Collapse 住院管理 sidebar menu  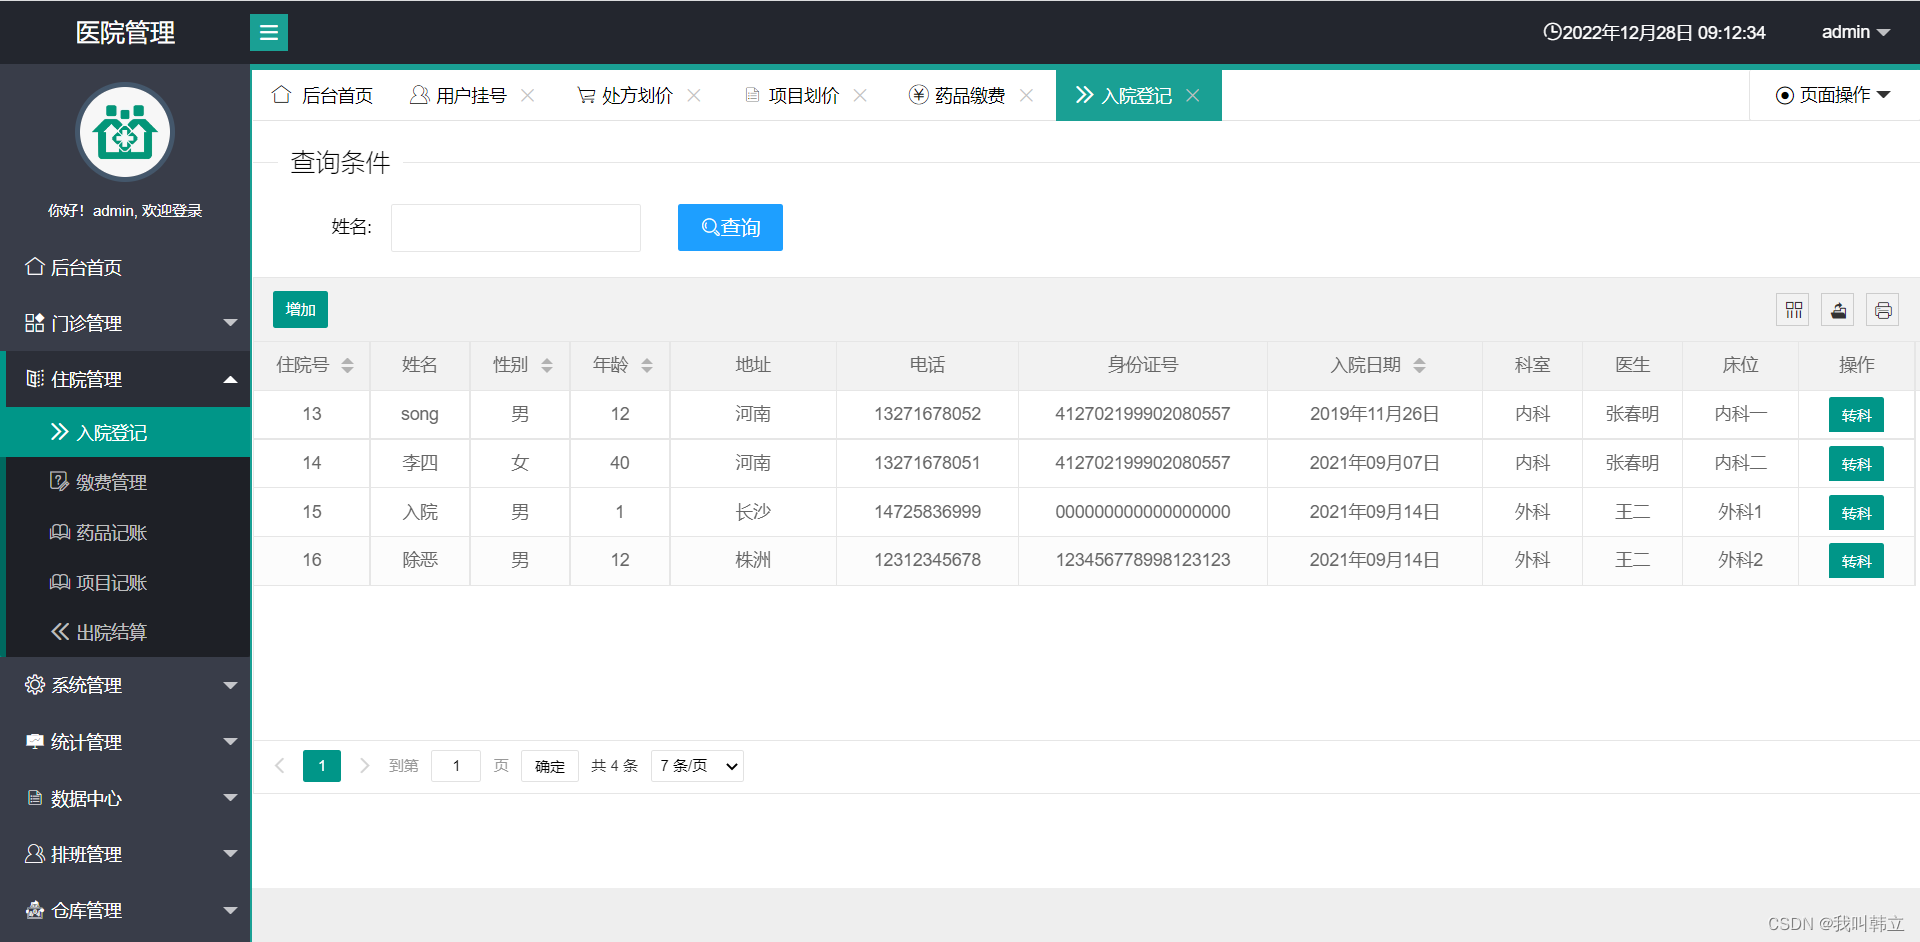point(125,379)
